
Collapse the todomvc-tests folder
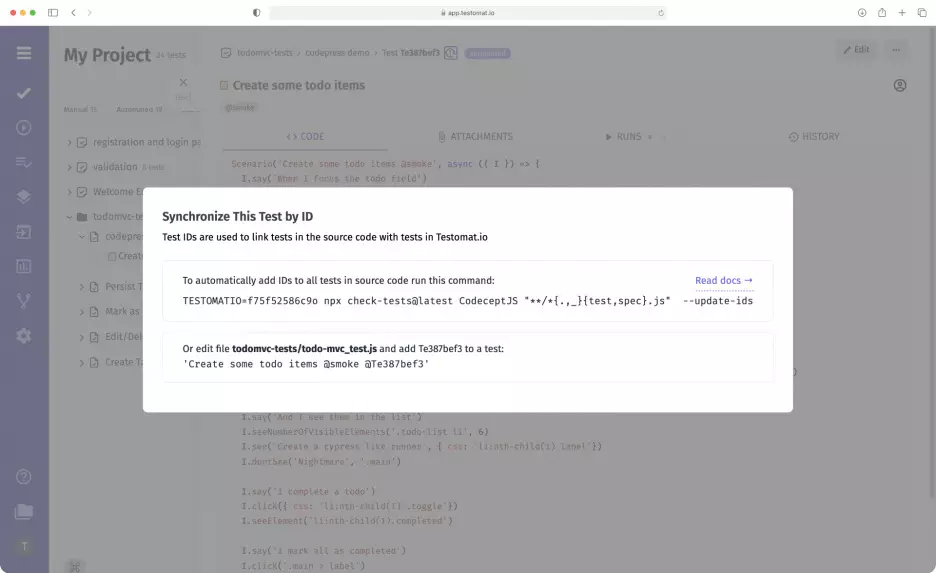click(x=70, y=216)
